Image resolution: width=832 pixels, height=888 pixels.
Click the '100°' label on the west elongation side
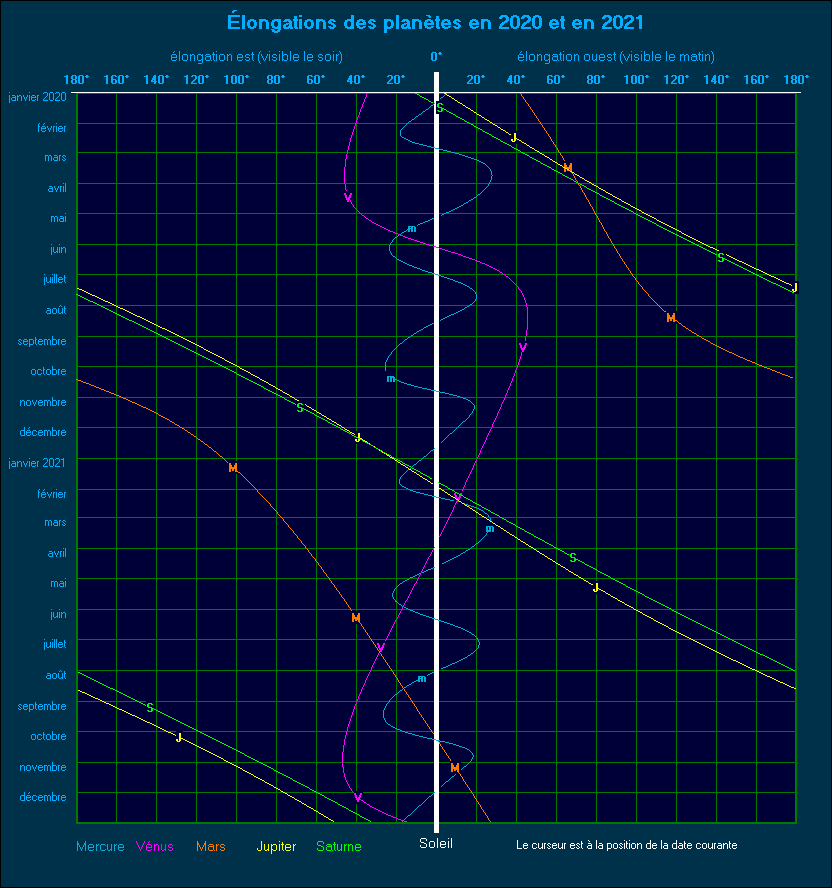click(636, 79)
